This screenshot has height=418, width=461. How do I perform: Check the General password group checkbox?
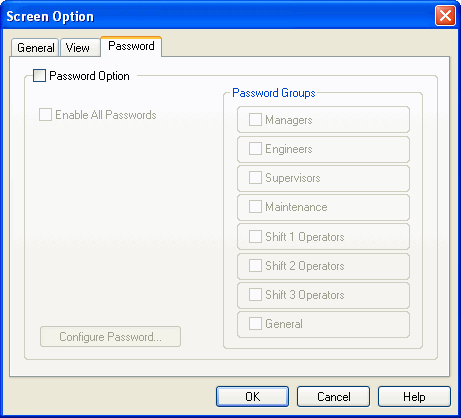[255, 324]
